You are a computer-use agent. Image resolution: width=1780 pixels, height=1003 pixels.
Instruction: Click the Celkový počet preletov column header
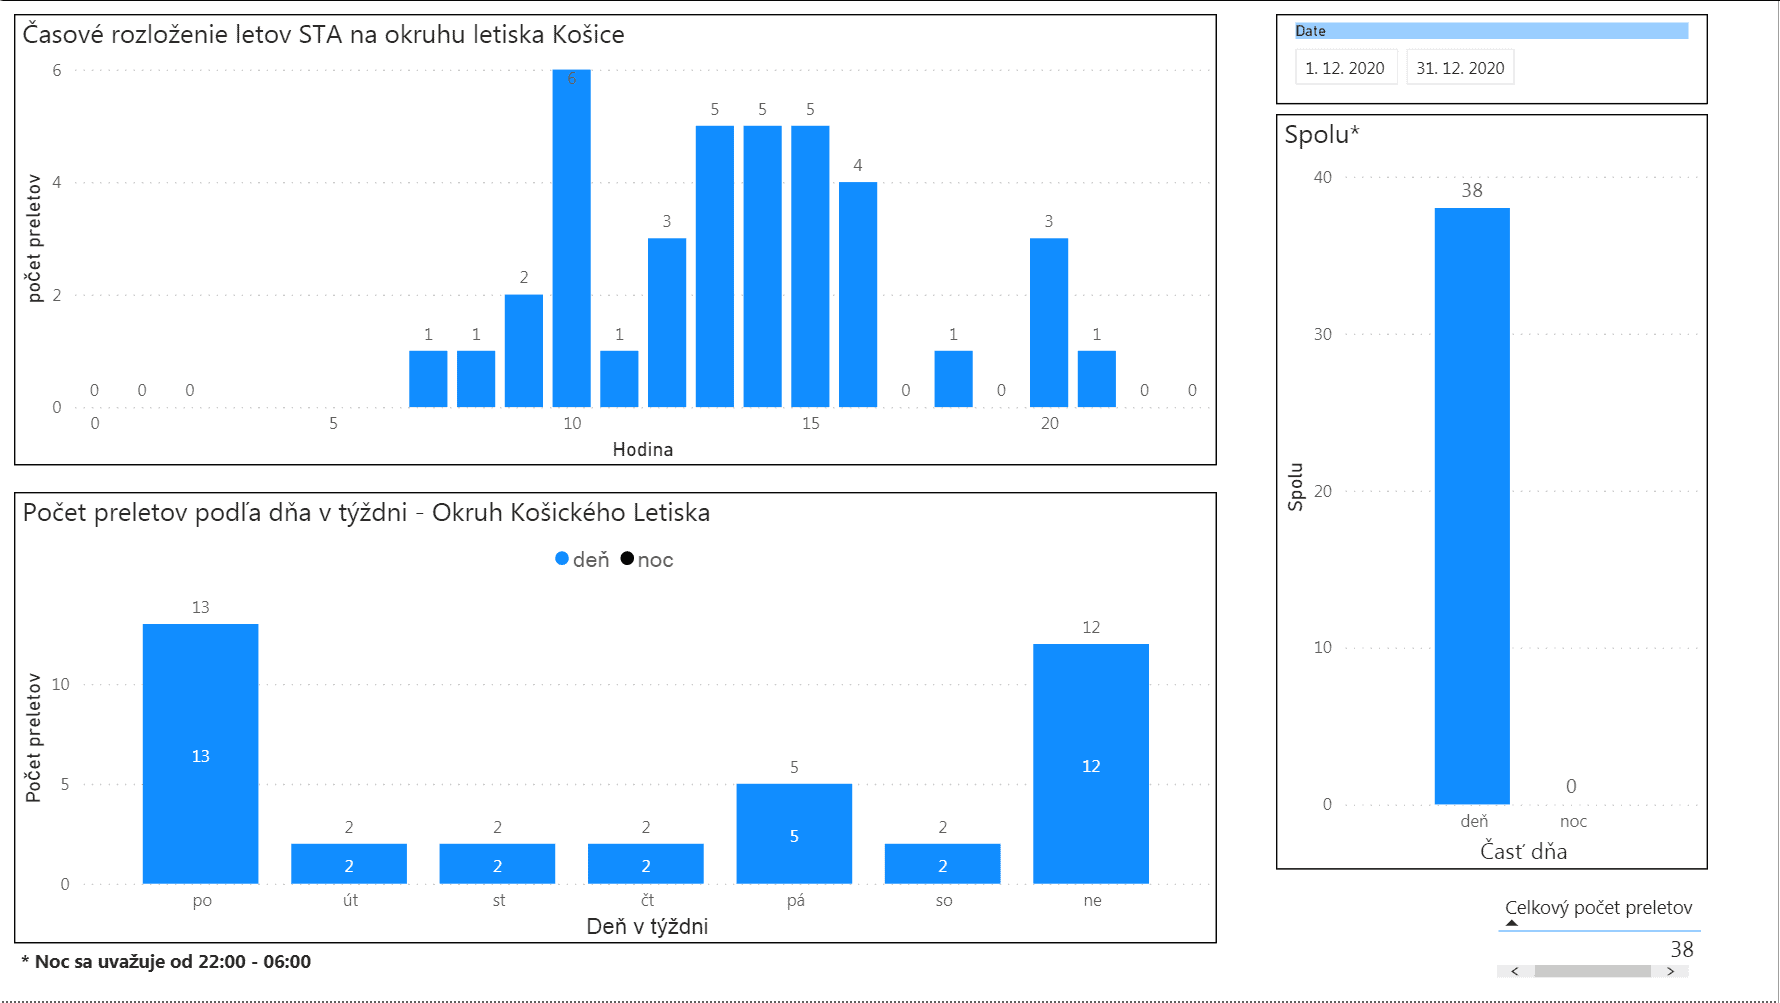point(1598,907)
